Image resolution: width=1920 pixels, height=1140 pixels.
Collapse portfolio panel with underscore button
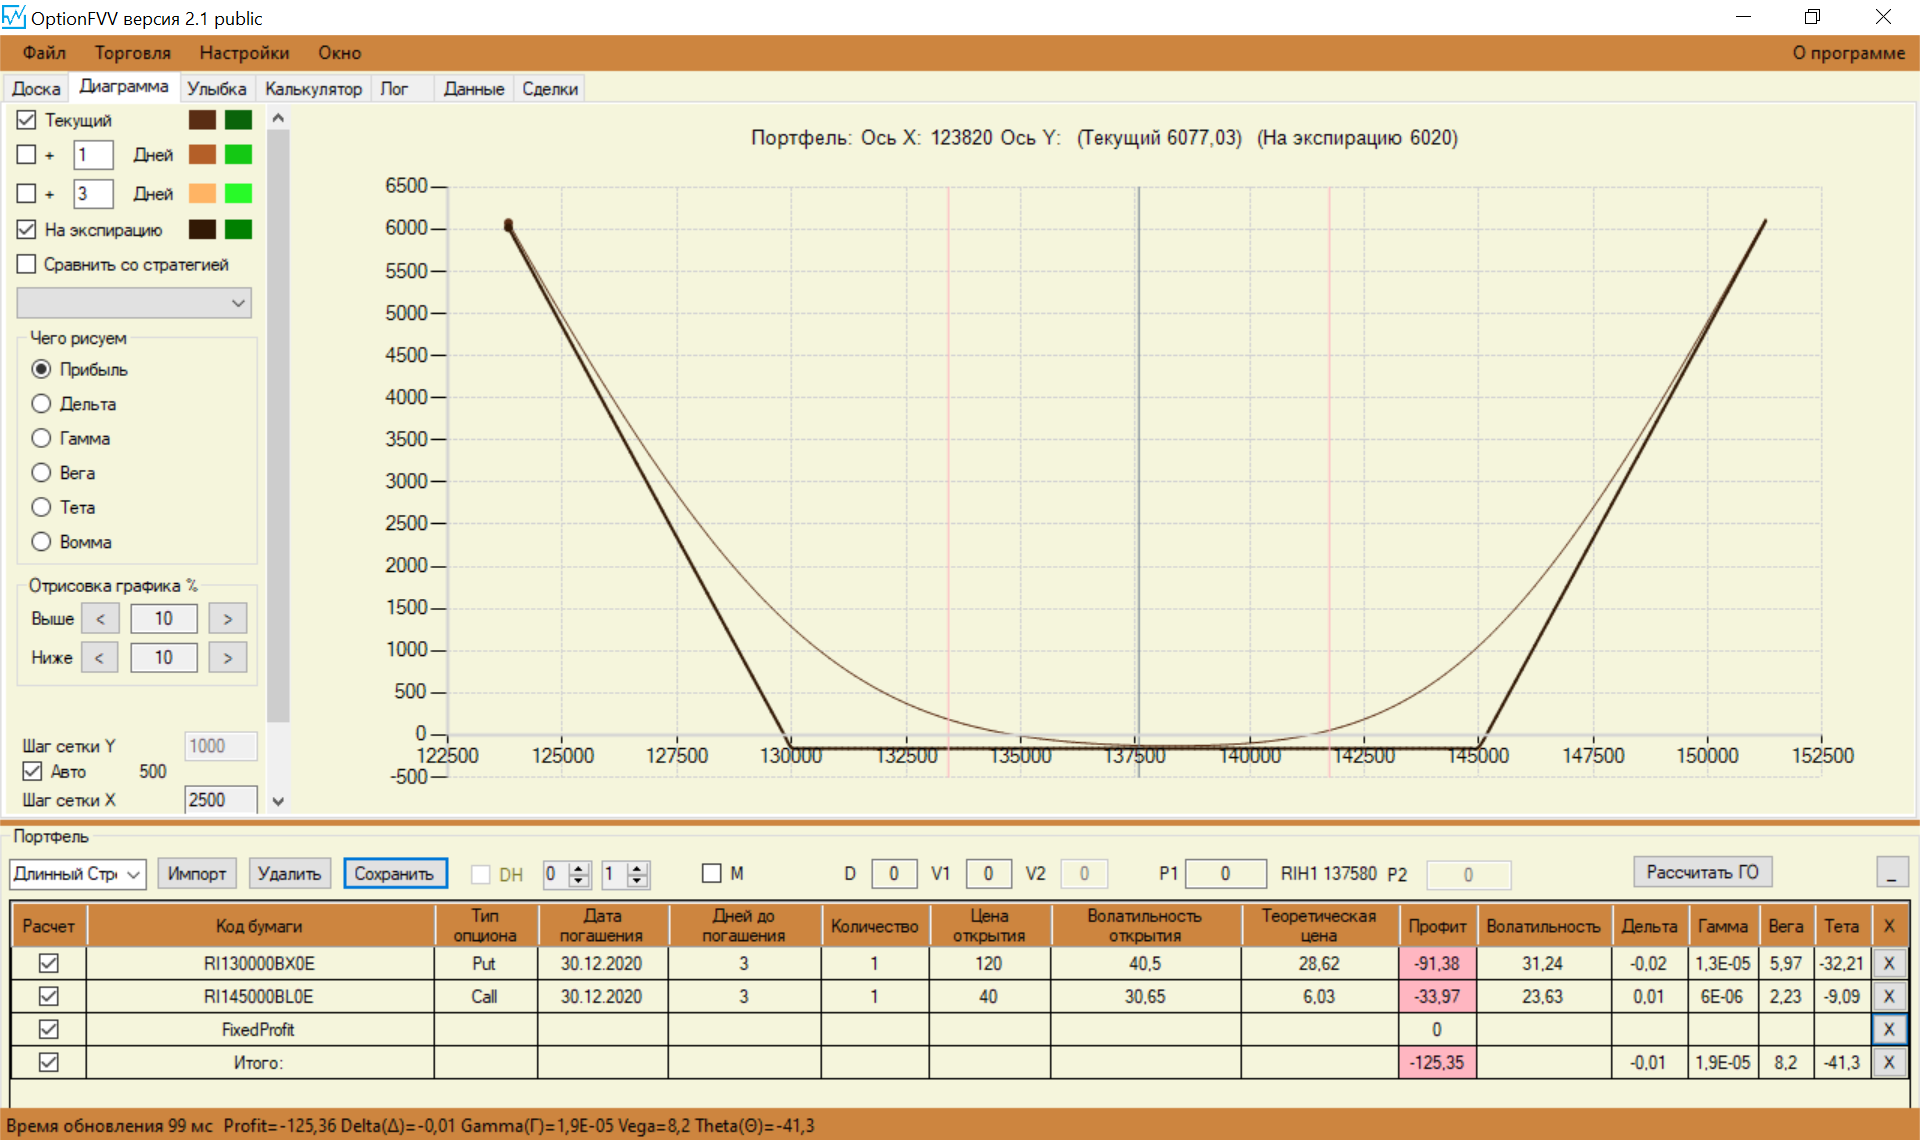(x=1891, y=873)
